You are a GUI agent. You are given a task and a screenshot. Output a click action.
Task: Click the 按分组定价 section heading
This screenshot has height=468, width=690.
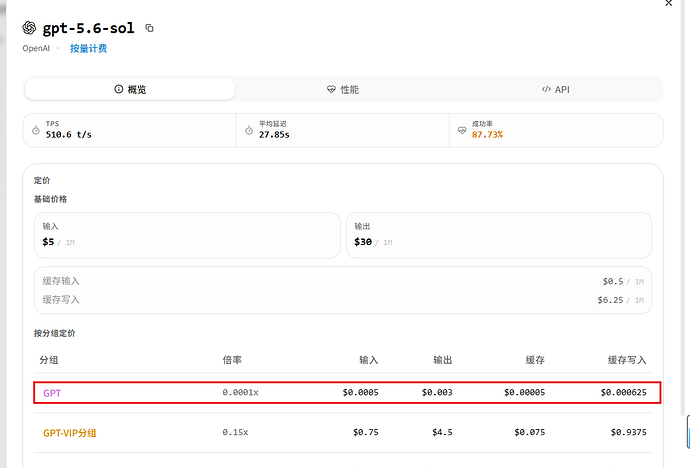(x=55, y=333)
